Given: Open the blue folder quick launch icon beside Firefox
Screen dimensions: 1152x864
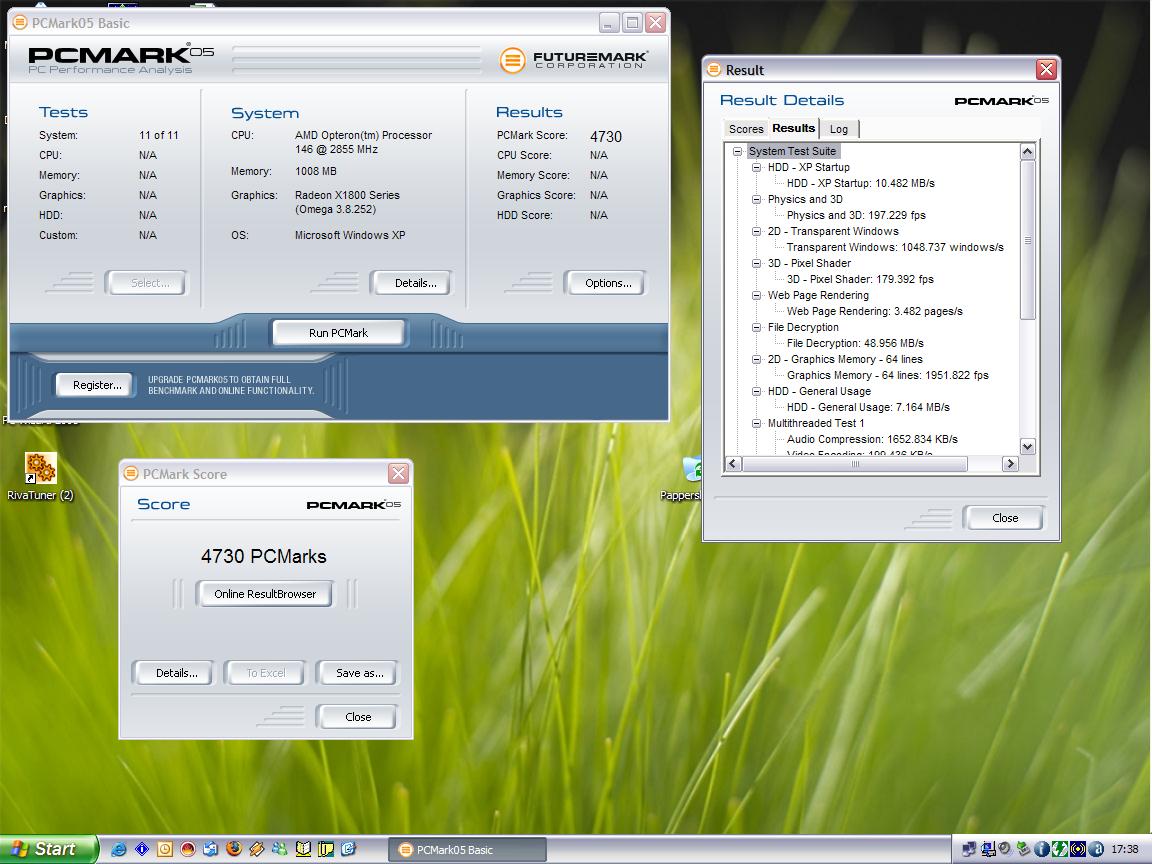Looking at the screenshot, I should click(210, 849).
